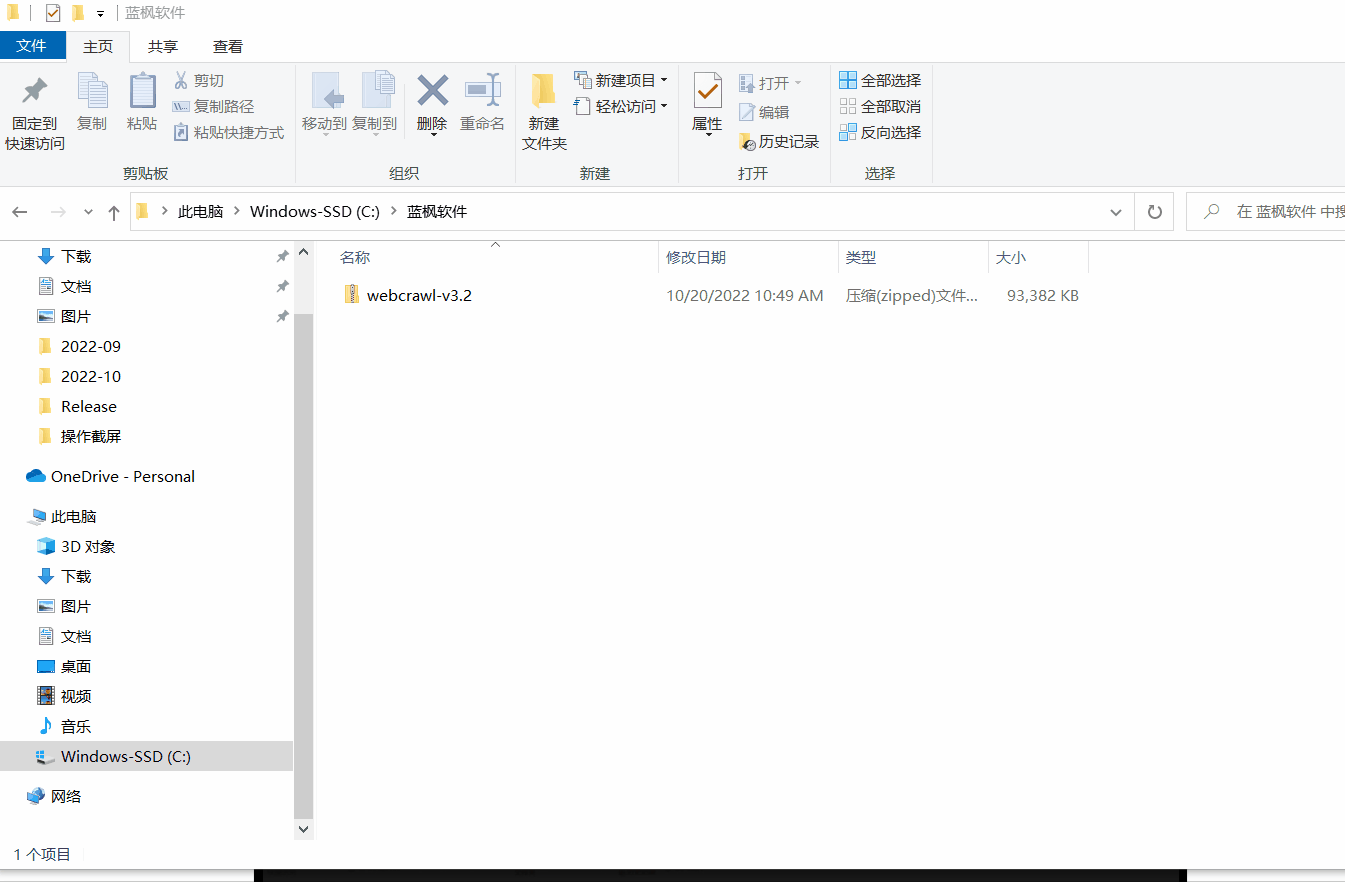The image size is (1345, 882).
Task: Click 全部选择 select all option
Action: coord(880,80)
